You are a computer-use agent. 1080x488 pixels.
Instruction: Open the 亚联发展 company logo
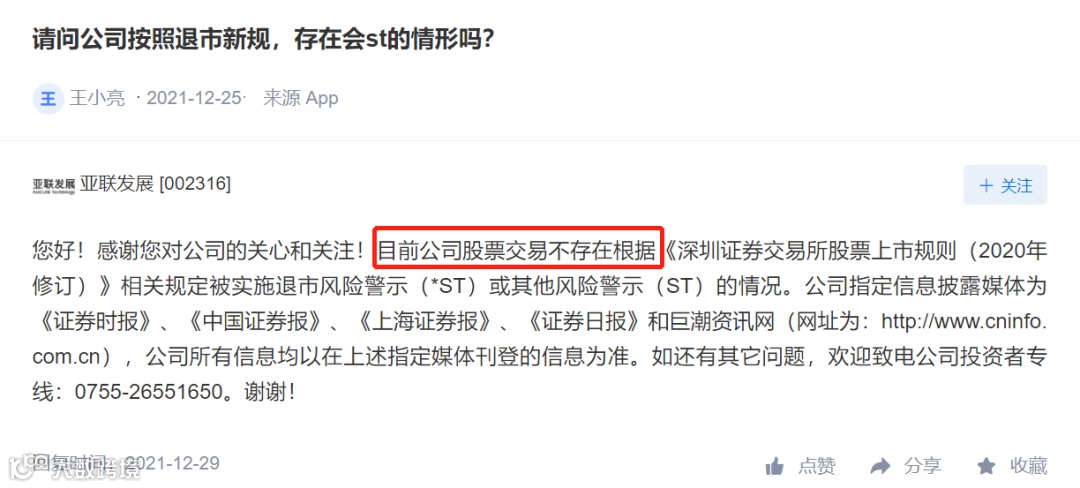53,185
